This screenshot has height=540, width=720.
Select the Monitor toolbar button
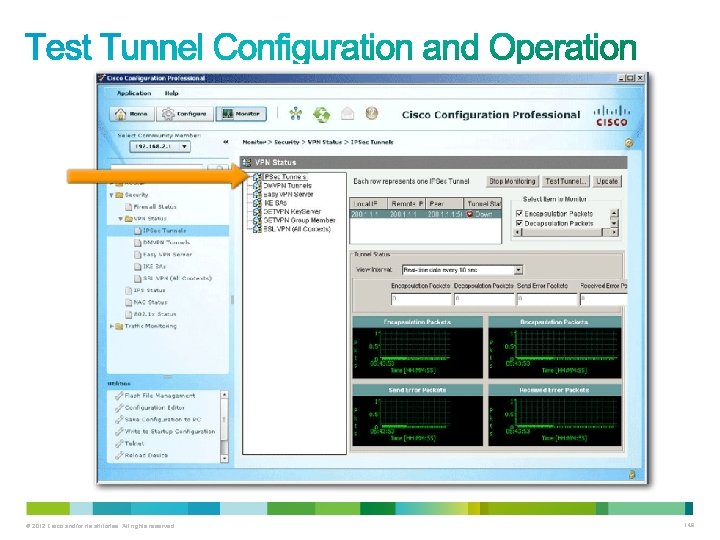click(x=242, y=113)
